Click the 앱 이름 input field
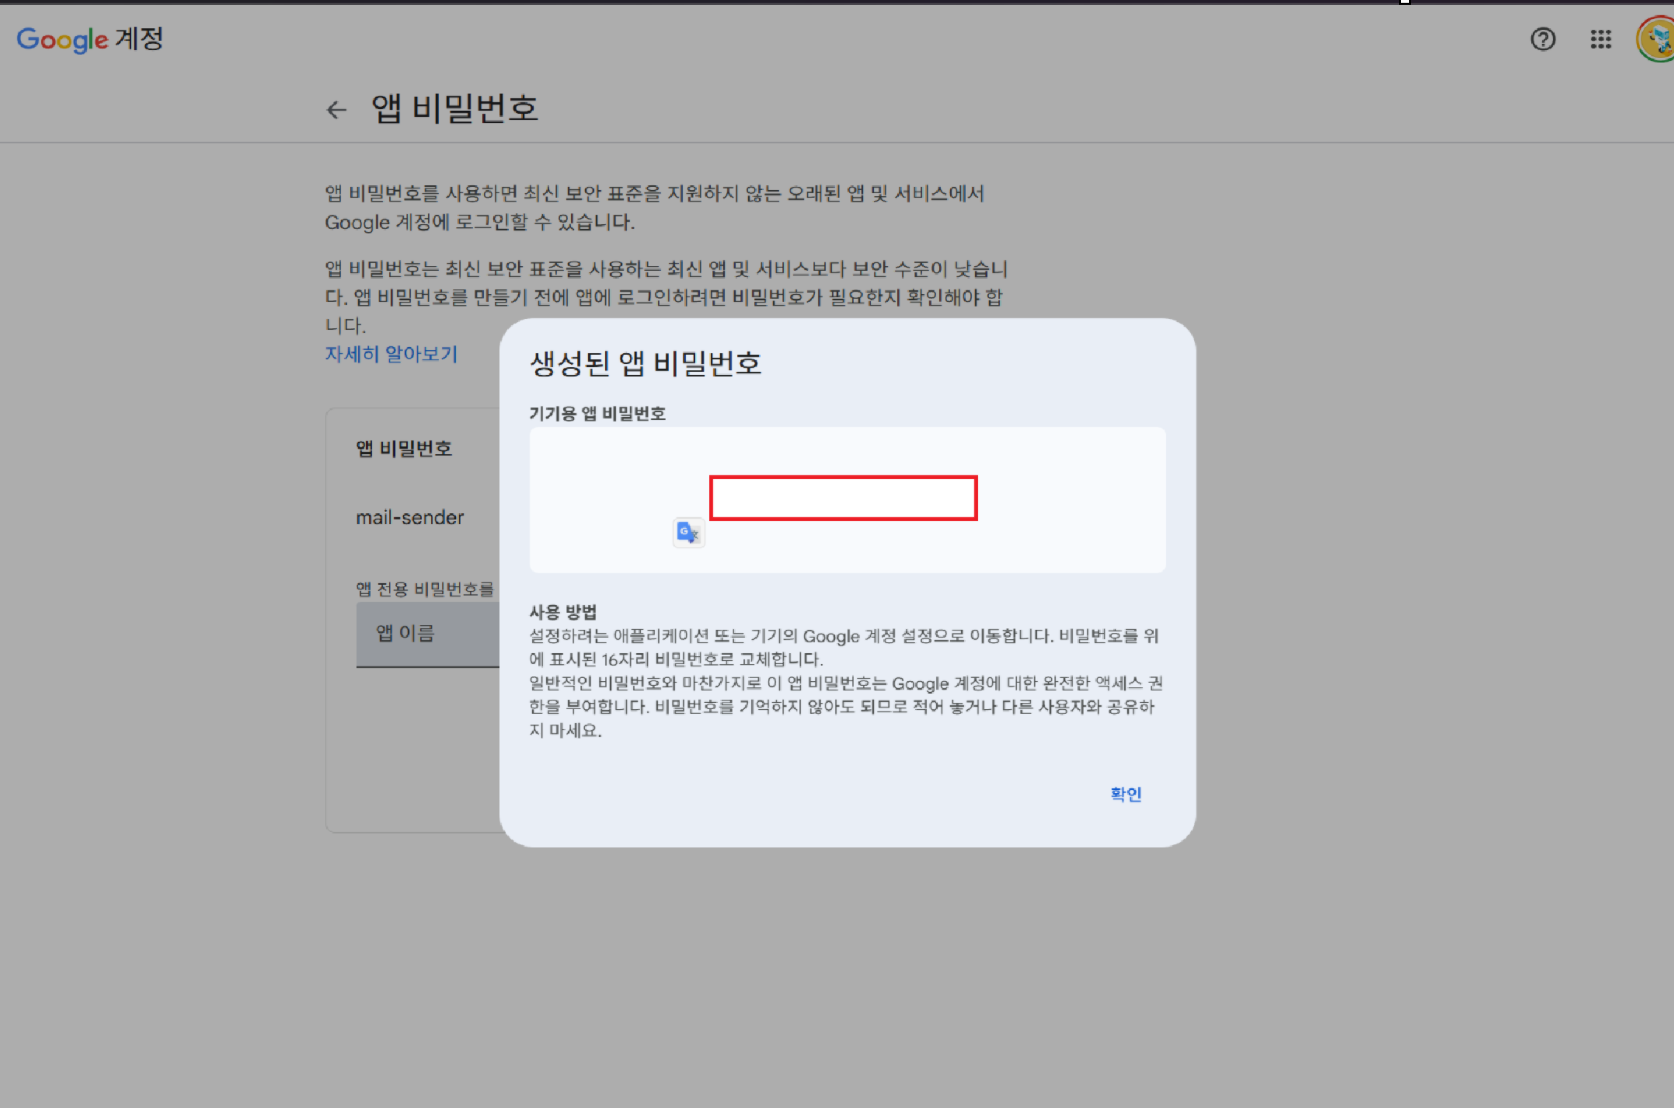1674x1108 pixels. coord(428,634)
